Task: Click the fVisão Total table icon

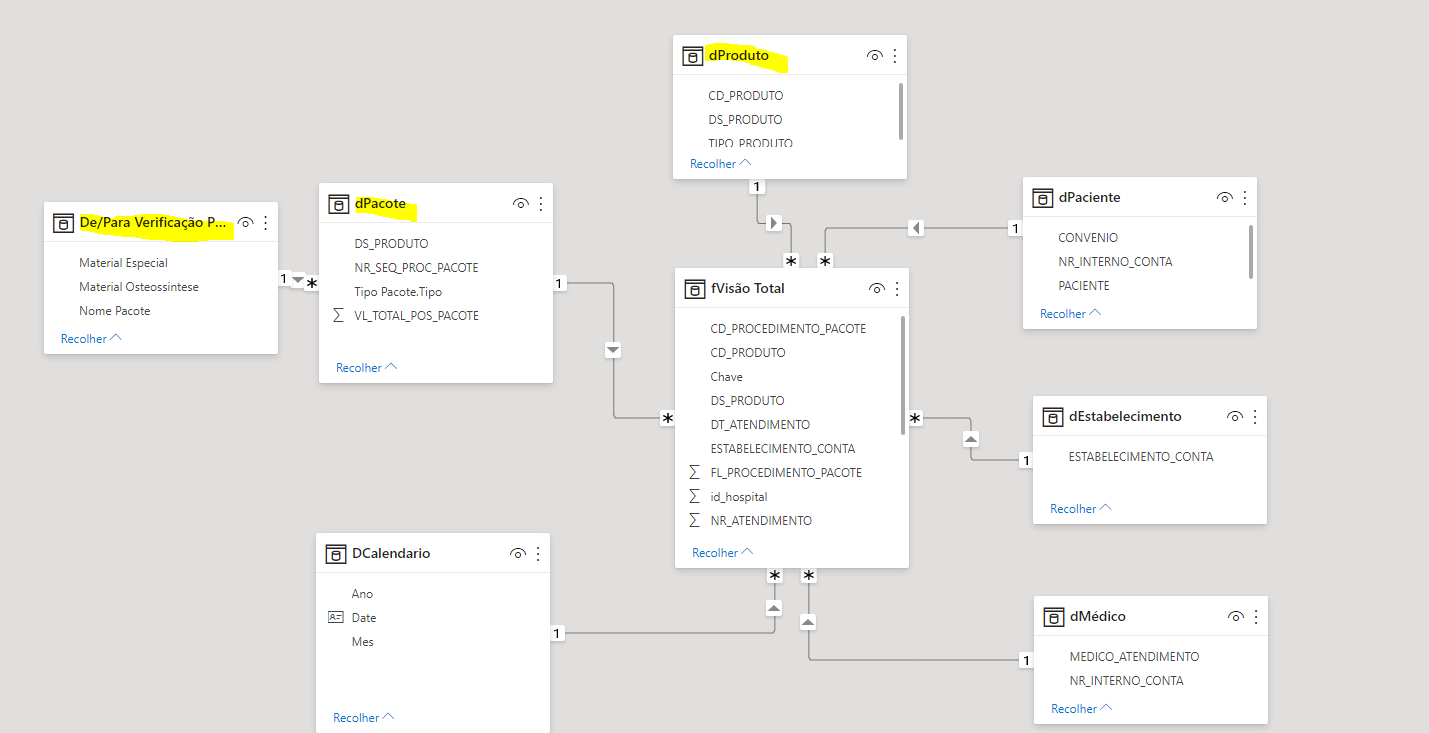Action: point(694,289)
